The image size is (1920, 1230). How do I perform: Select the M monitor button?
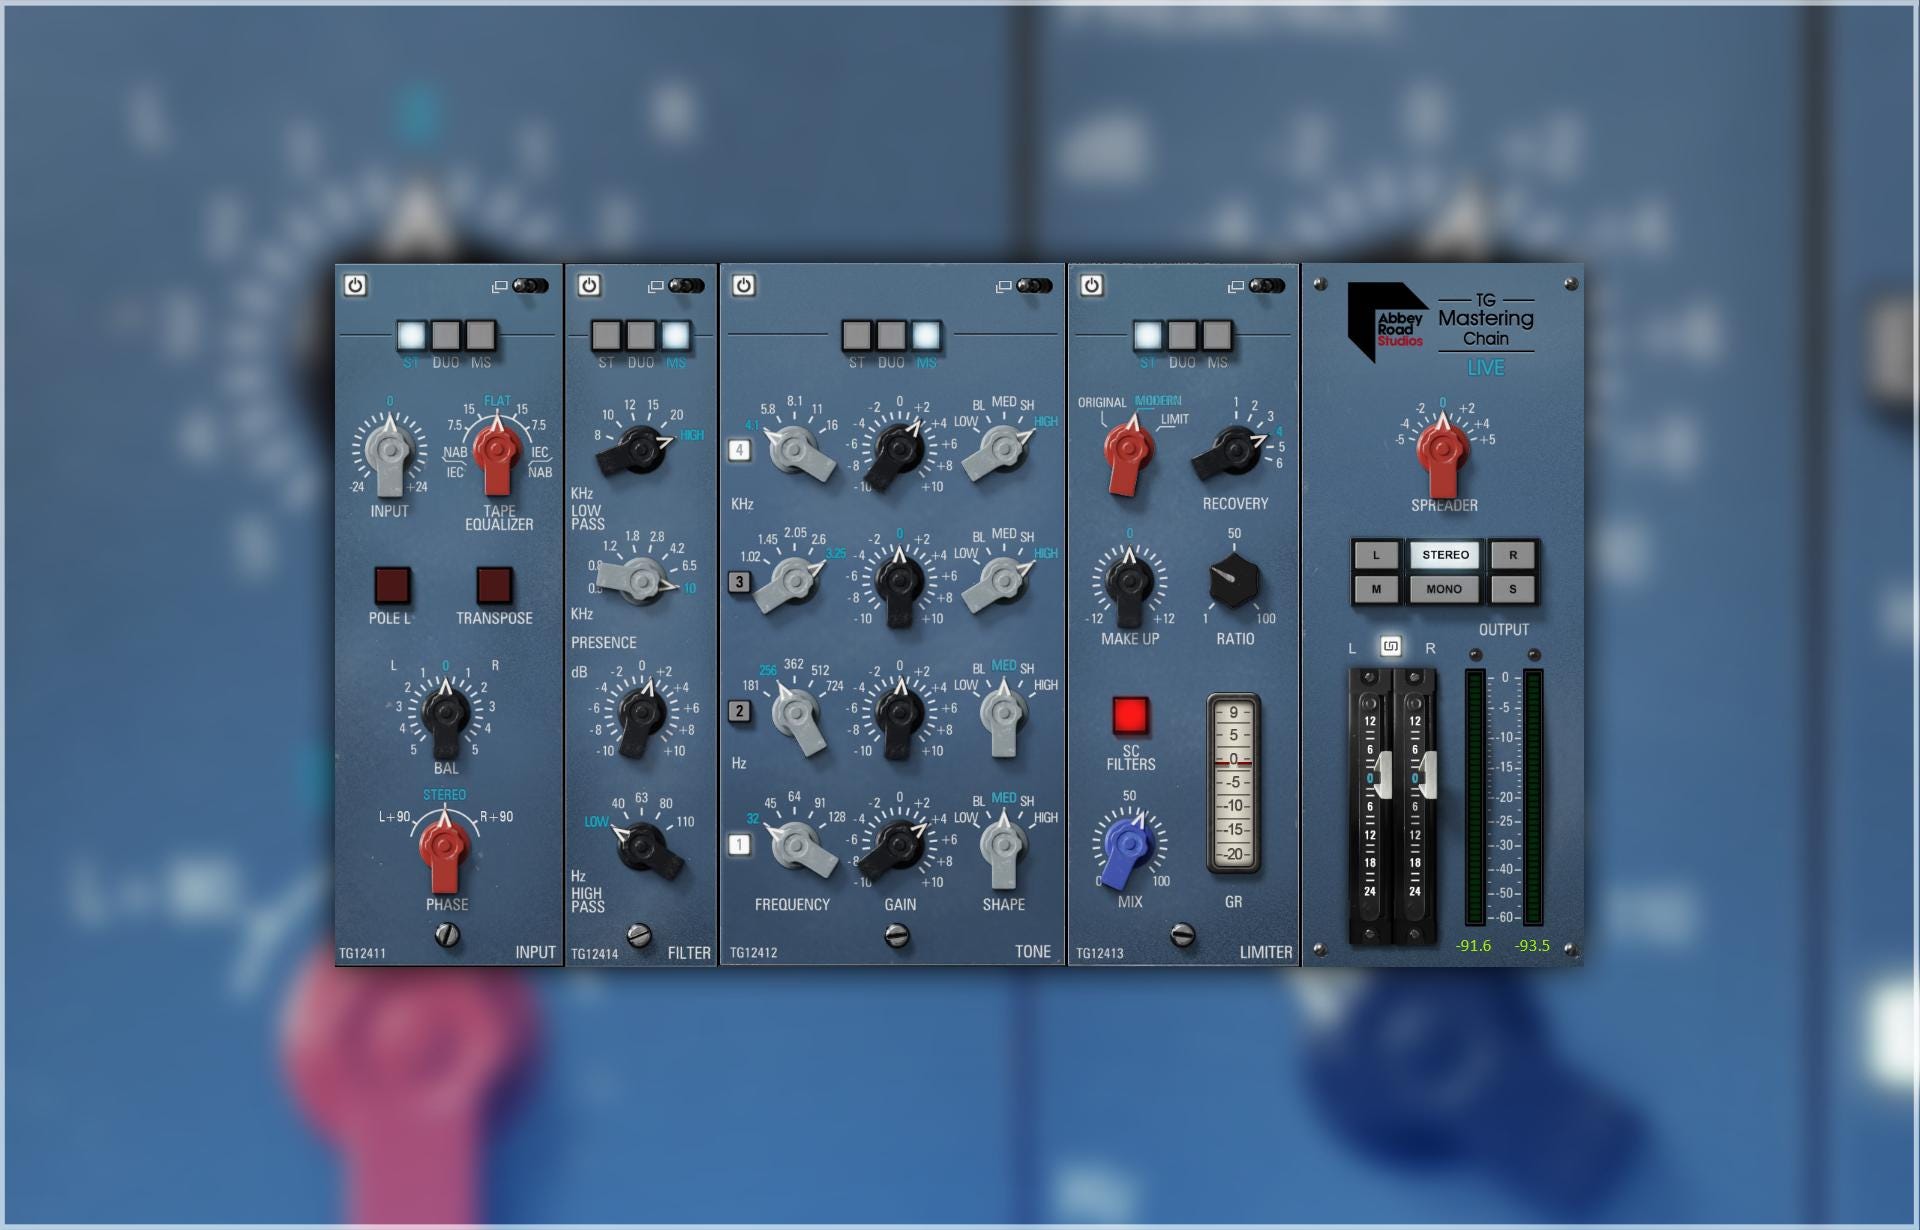[1376, 589]
